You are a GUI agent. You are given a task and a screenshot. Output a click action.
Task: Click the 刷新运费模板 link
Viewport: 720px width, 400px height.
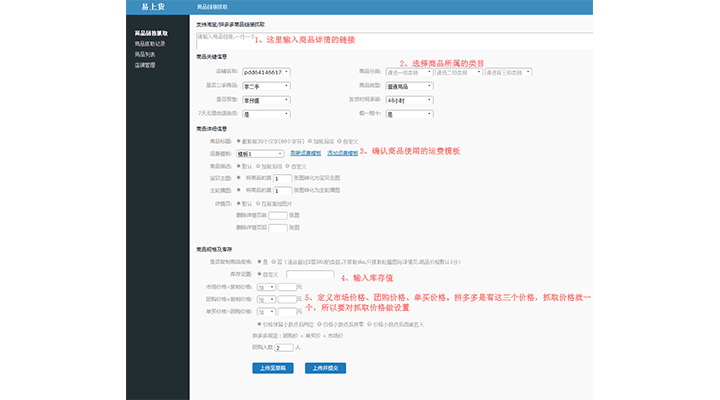coord(306,153)
